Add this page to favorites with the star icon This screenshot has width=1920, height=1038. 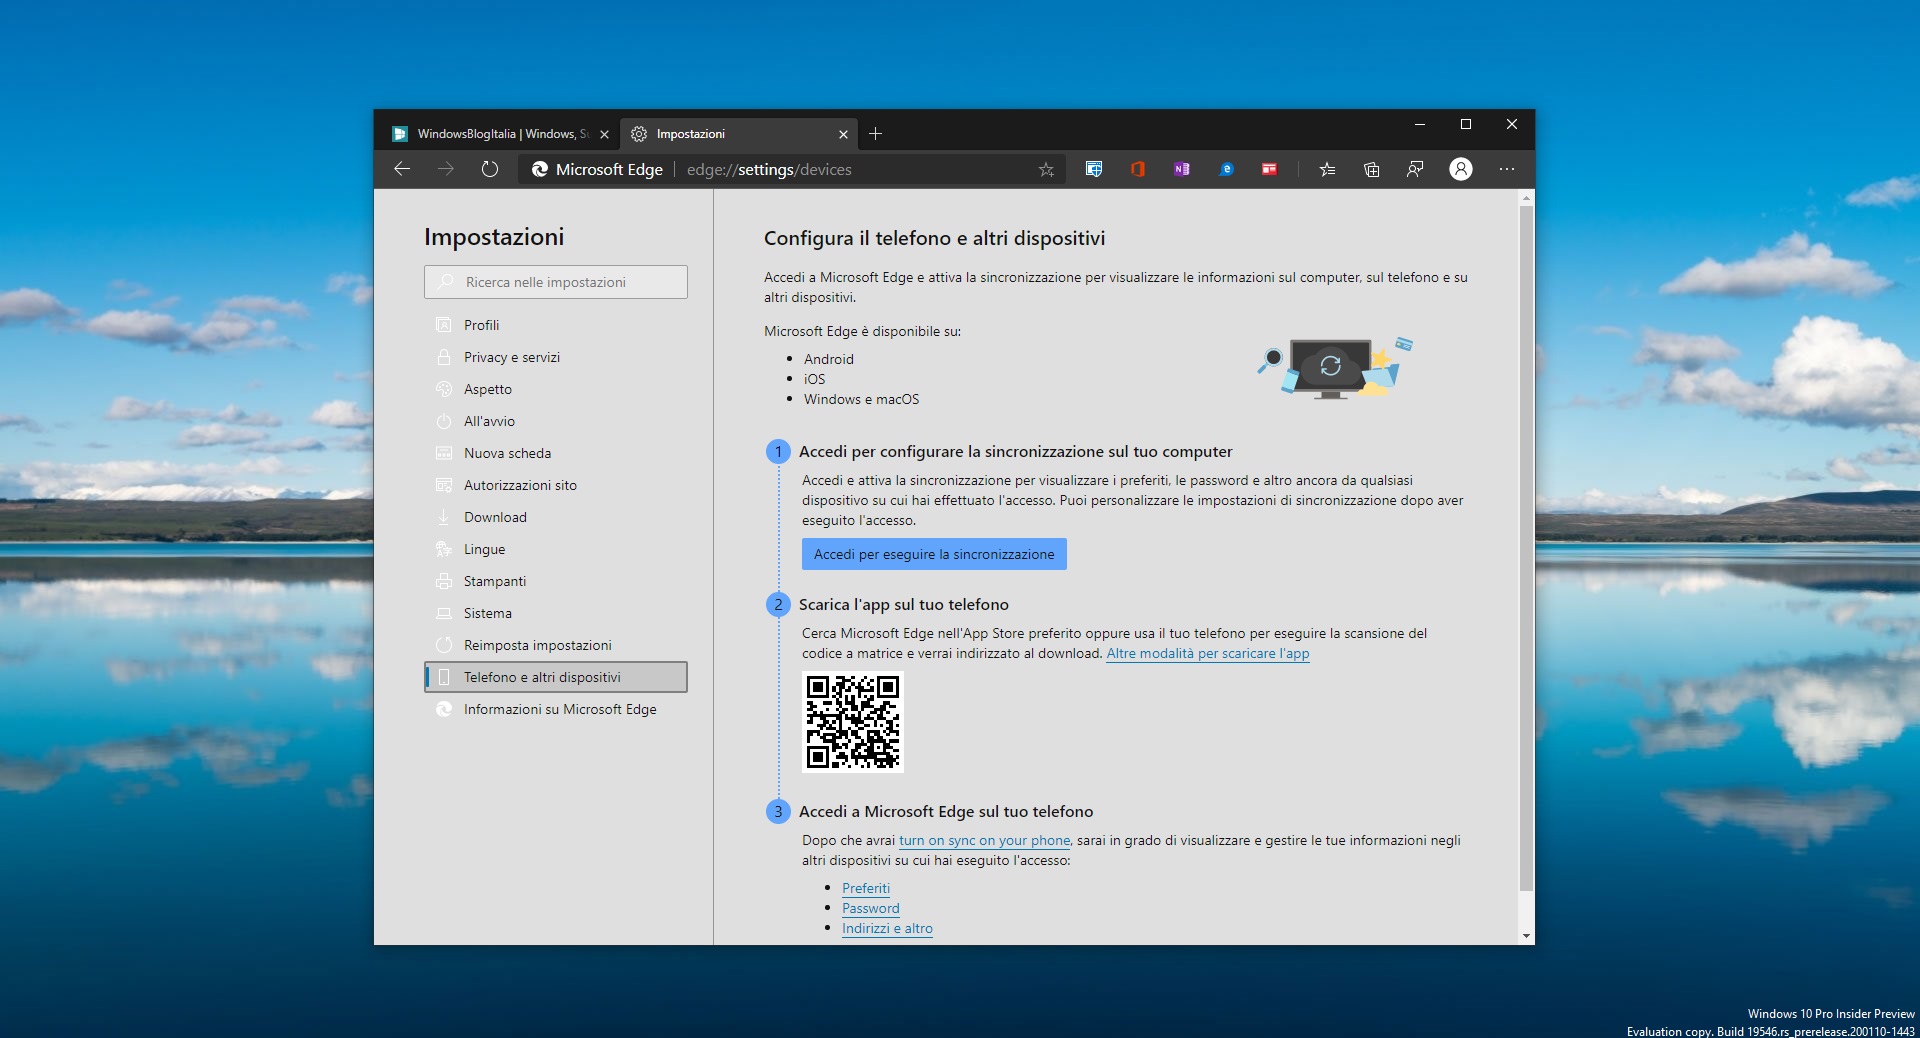pos(1046,170)
